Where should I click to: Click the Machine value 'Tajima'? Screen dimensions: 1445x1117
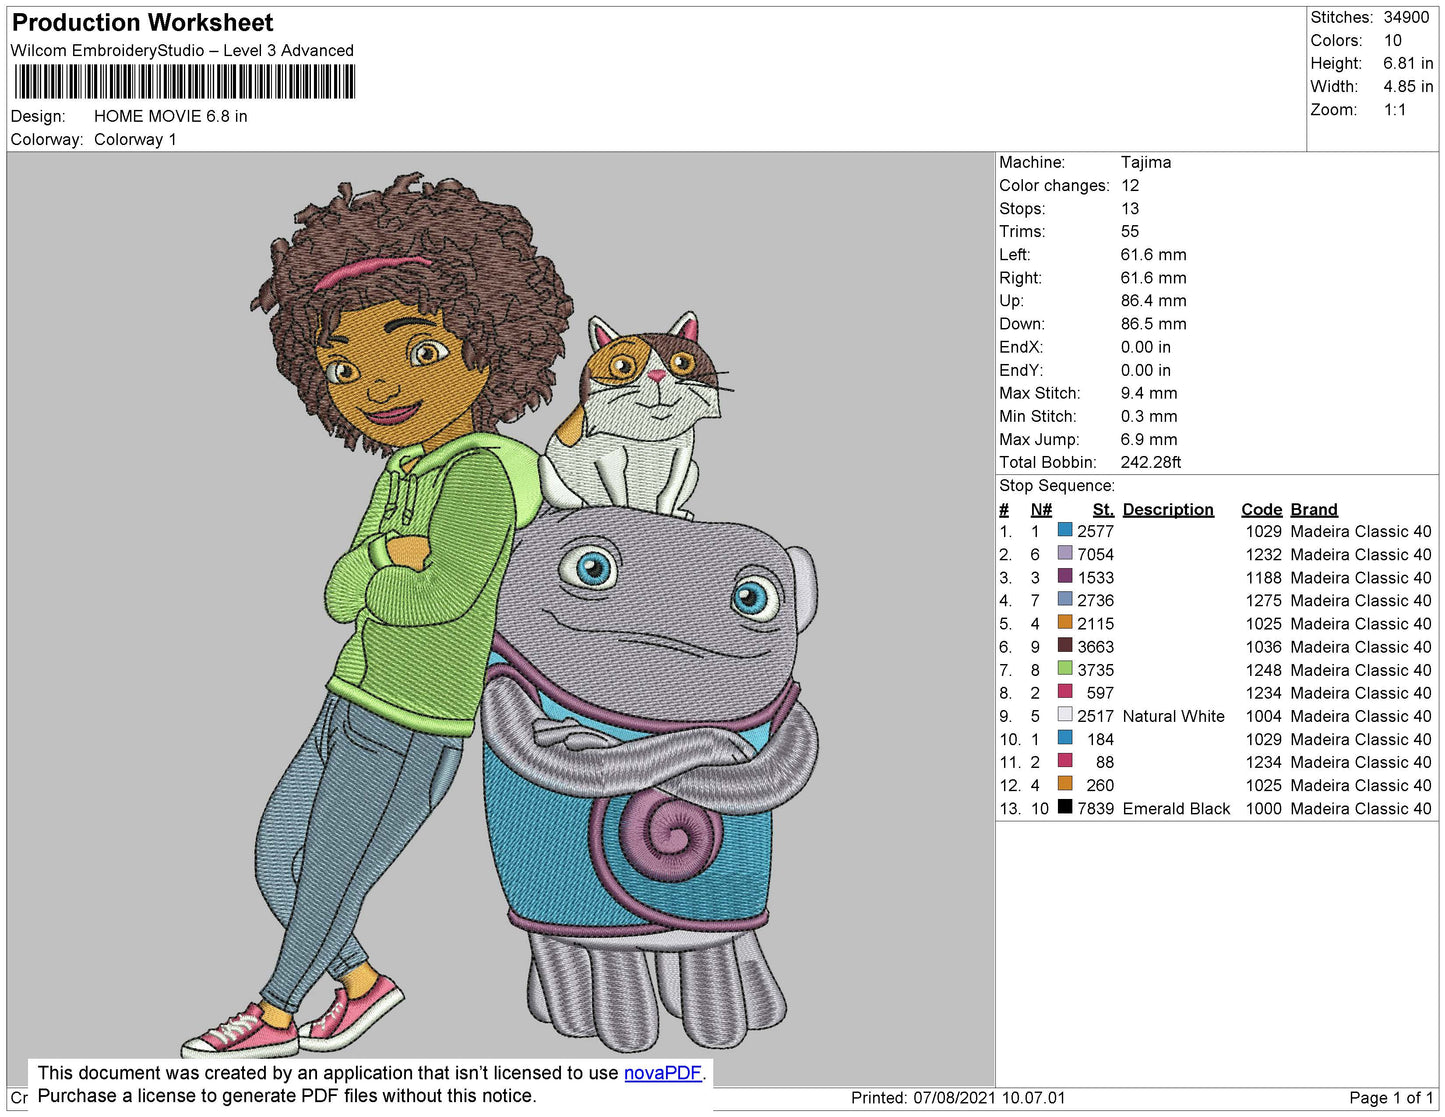1146,162
